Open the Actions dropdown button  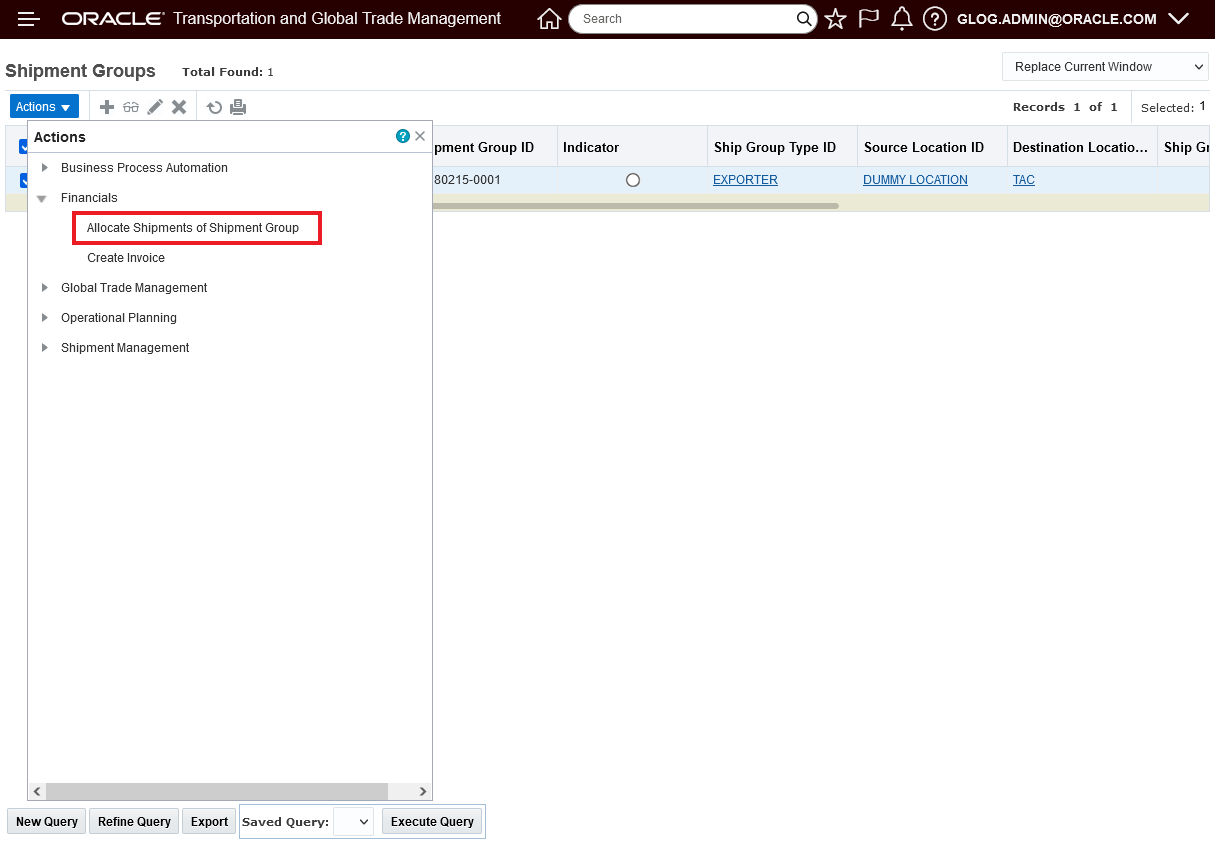click(x=43, y=107)
